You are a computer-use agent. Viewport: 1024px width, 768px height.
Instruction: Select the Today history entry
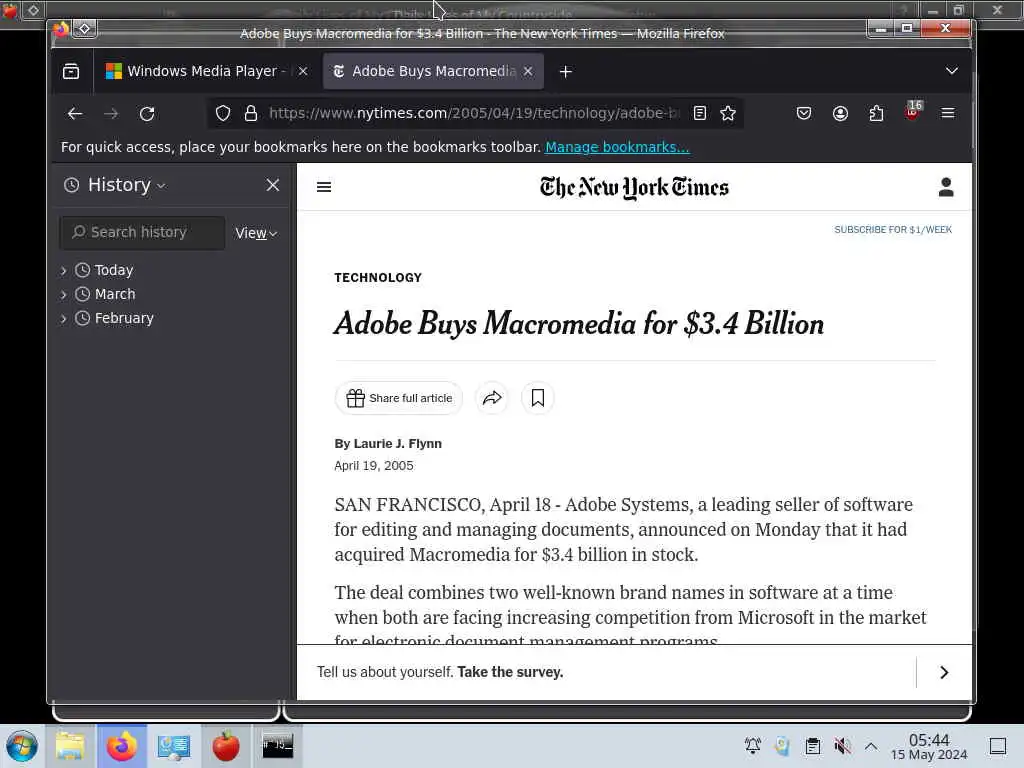[x=114, y=270]
